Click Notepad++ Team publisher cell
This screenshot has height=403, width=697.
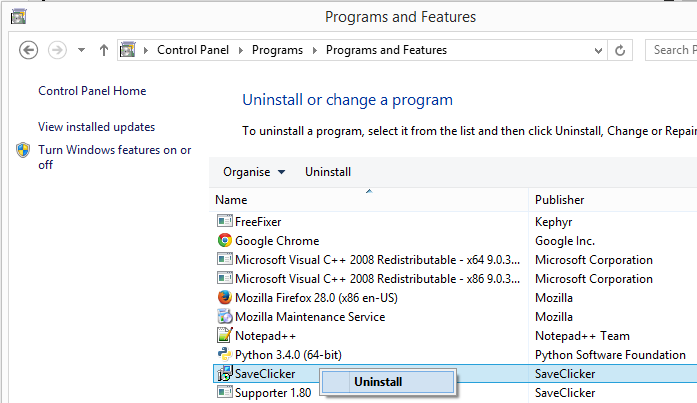pyautogui.click(x=582, y=336)
